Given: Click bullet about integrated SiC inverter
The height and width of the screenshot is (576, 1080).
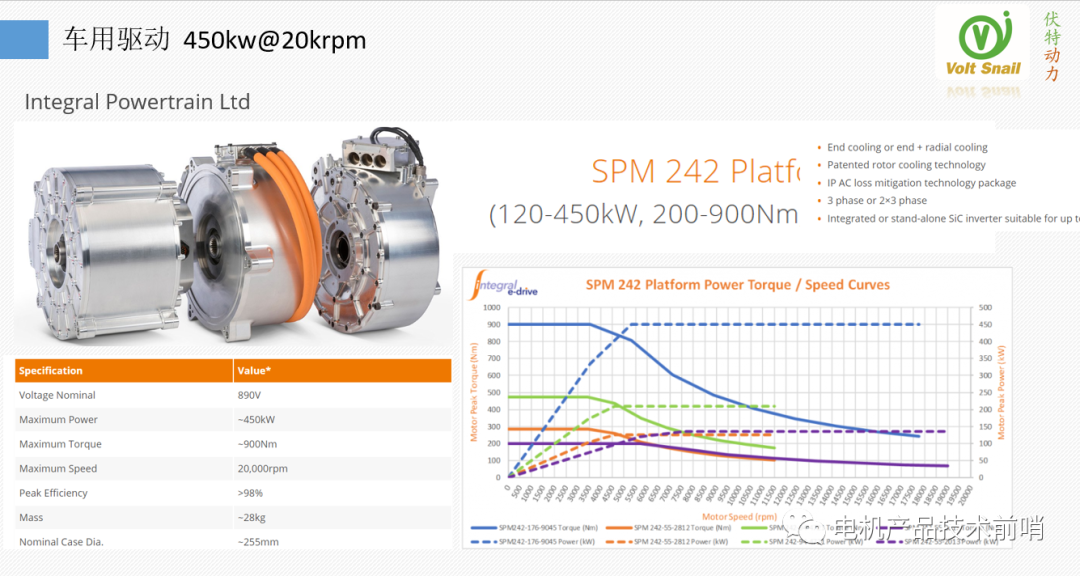Looking at the screenshot, I should tap(953, 218).
